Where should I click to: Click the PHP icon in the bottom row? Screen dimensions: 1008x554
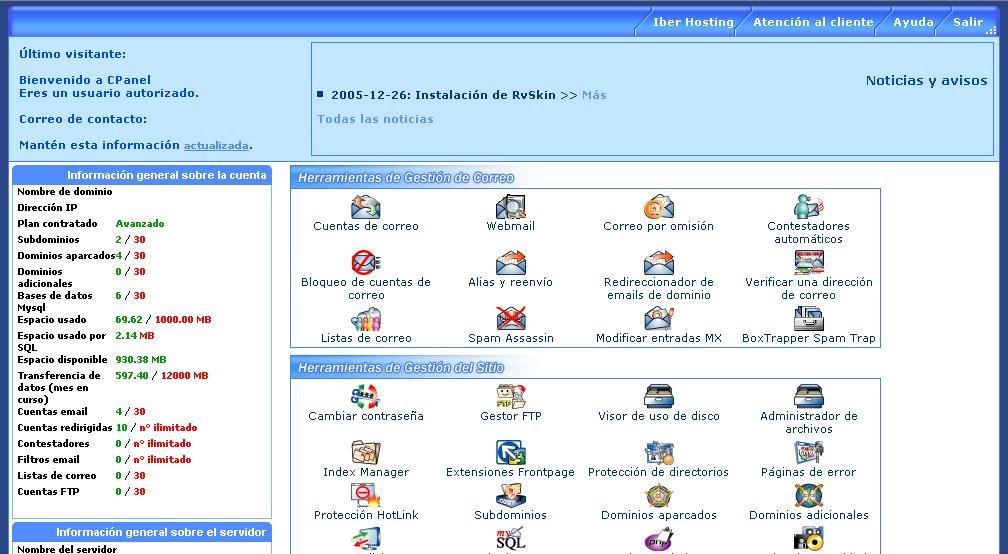[658, 540]
